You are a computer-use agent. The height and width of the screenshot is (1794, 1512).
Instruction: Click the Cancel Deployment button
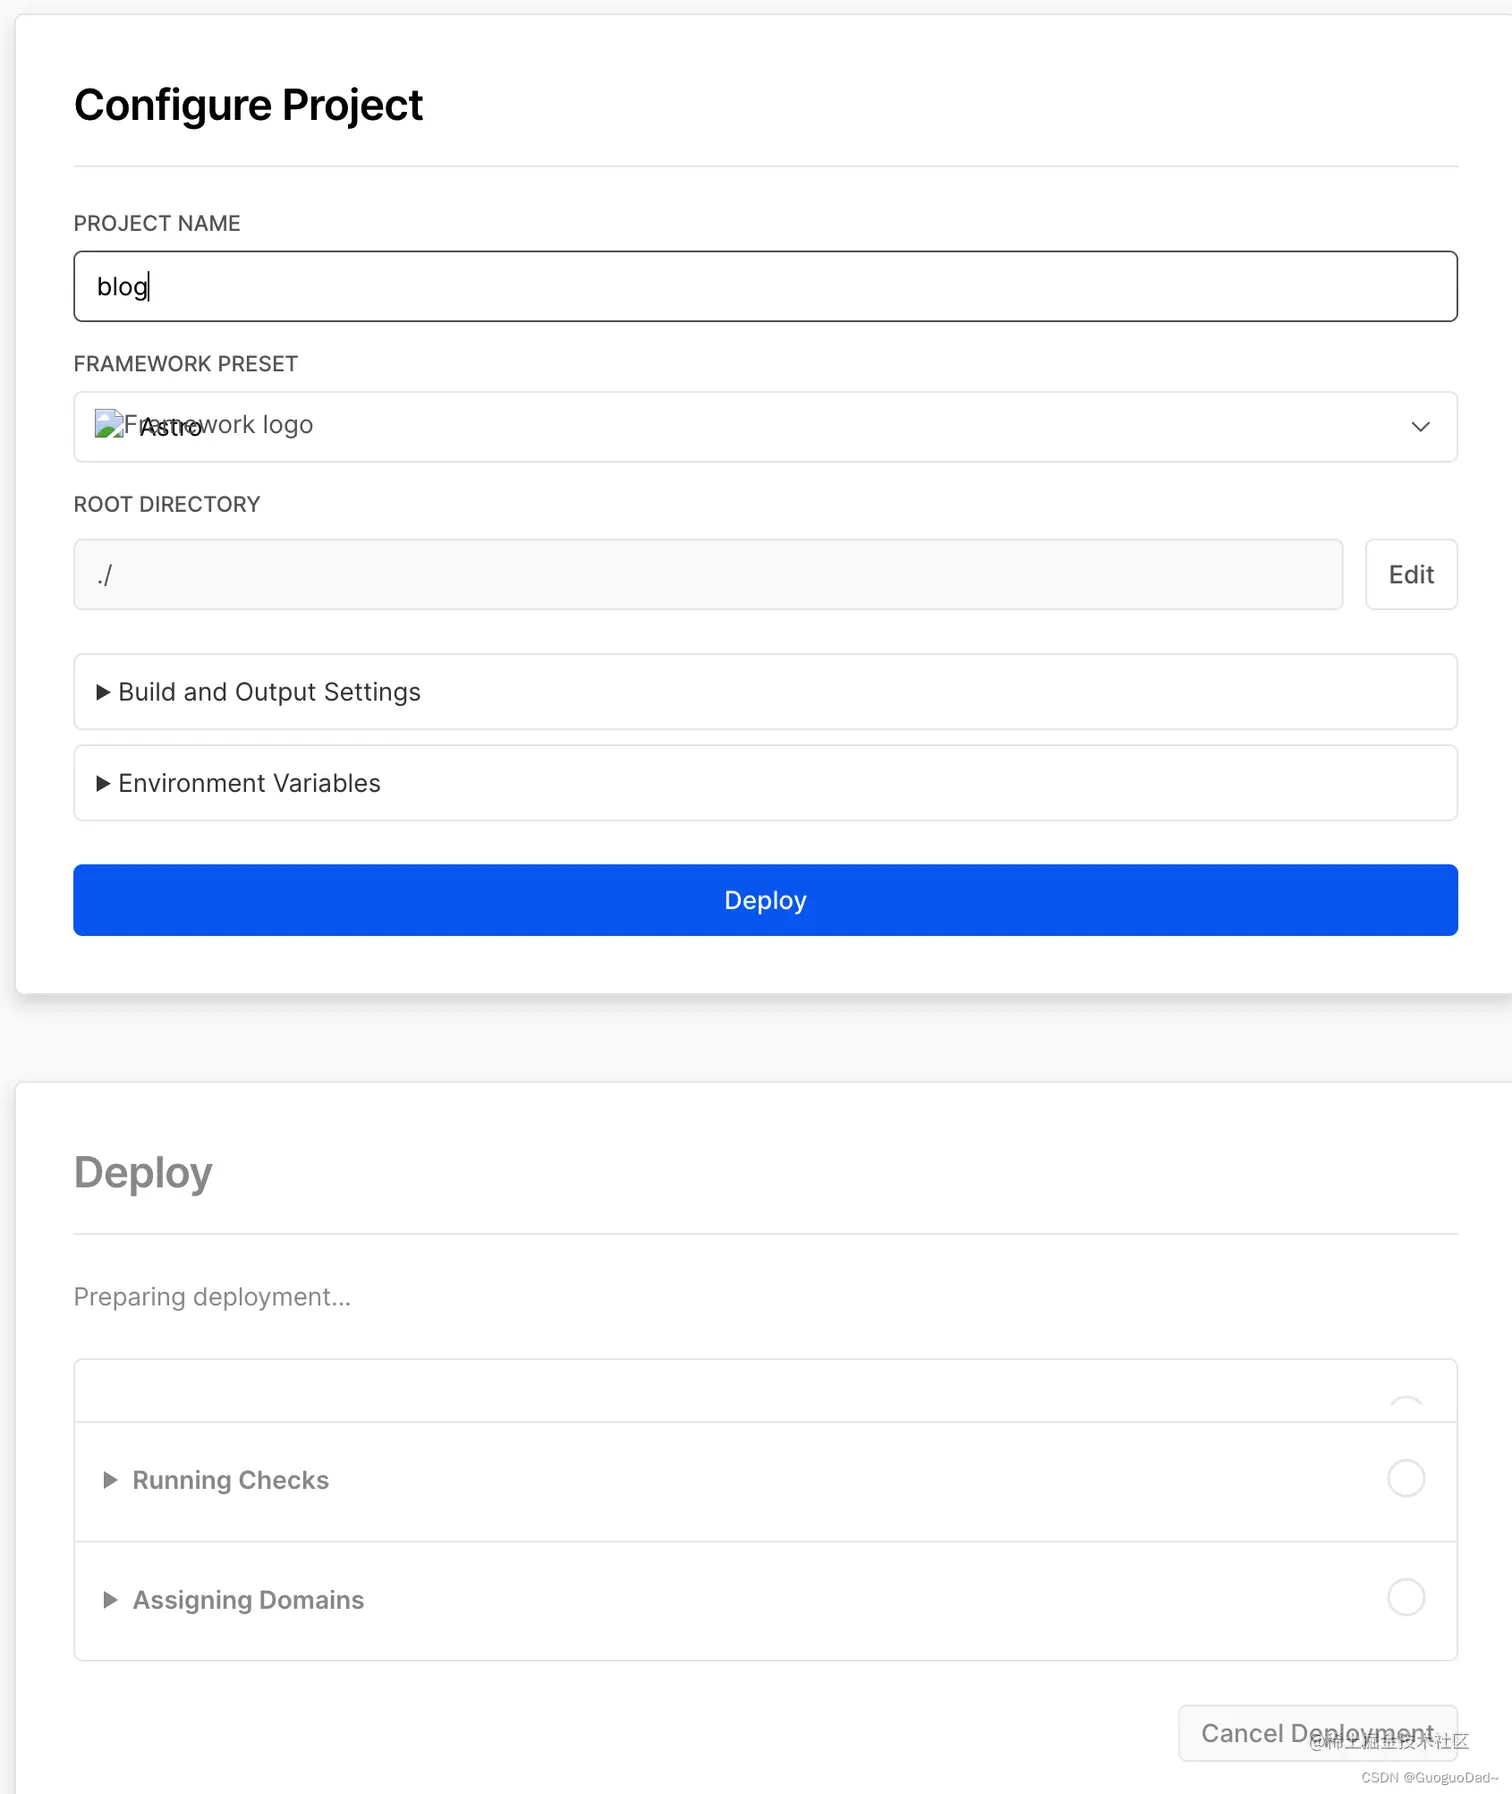click(x=1317, y=1733)
